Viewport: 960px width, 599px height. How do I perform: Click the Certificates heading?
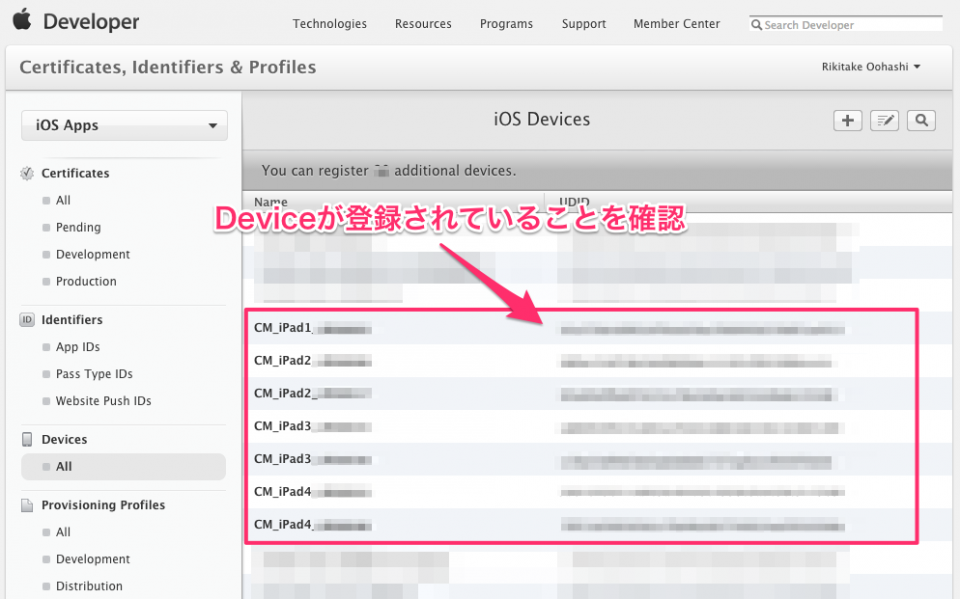click(x=75, y=173)
